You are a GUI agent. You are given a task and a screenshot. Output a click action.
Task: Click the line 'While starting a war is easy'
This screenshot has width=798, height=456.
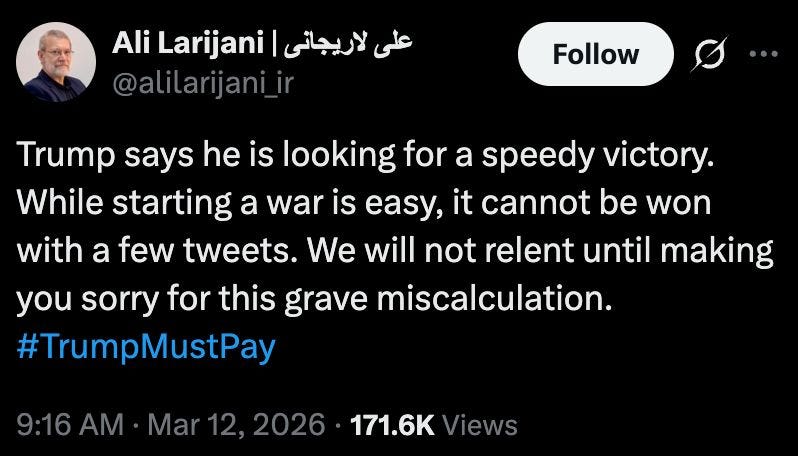pyautogui.click(x=363, y=204)
